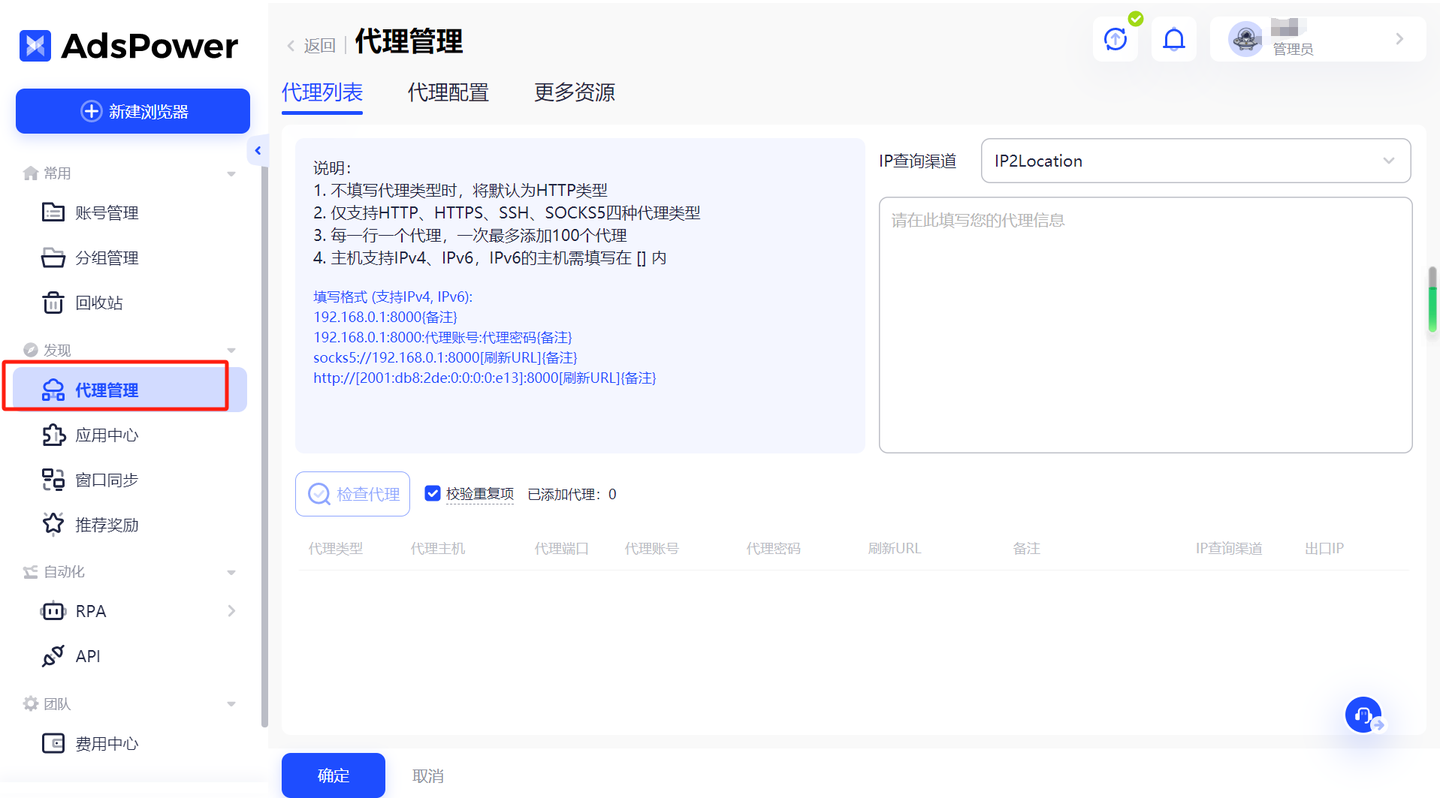1440x798 pixels.
Task: Click the 新建浏览器 button
Action: click(x=132, y=110)
